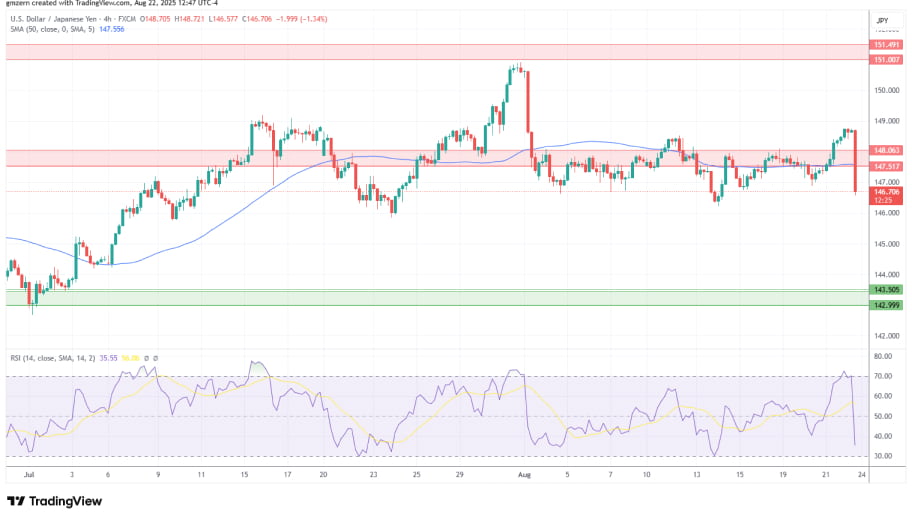Screen dimensions: 912x513
Task: Click the 142.000 price axis value
Action: (x=886, y=336)
